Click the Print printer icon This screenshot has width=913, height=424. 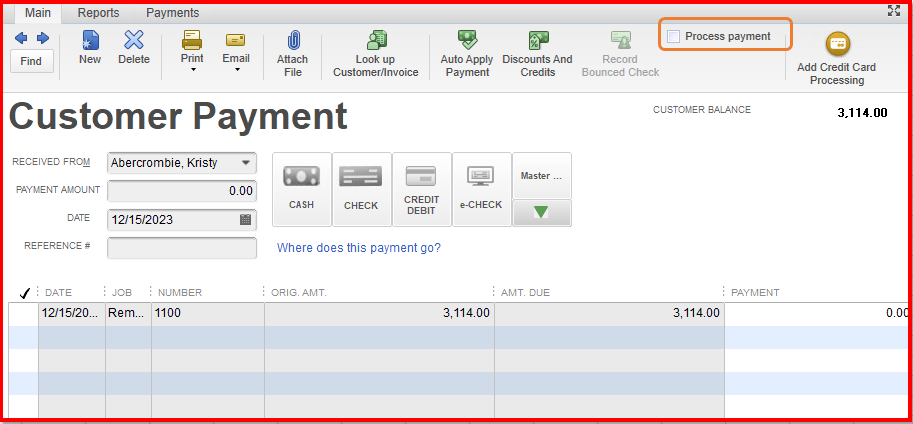192,40
